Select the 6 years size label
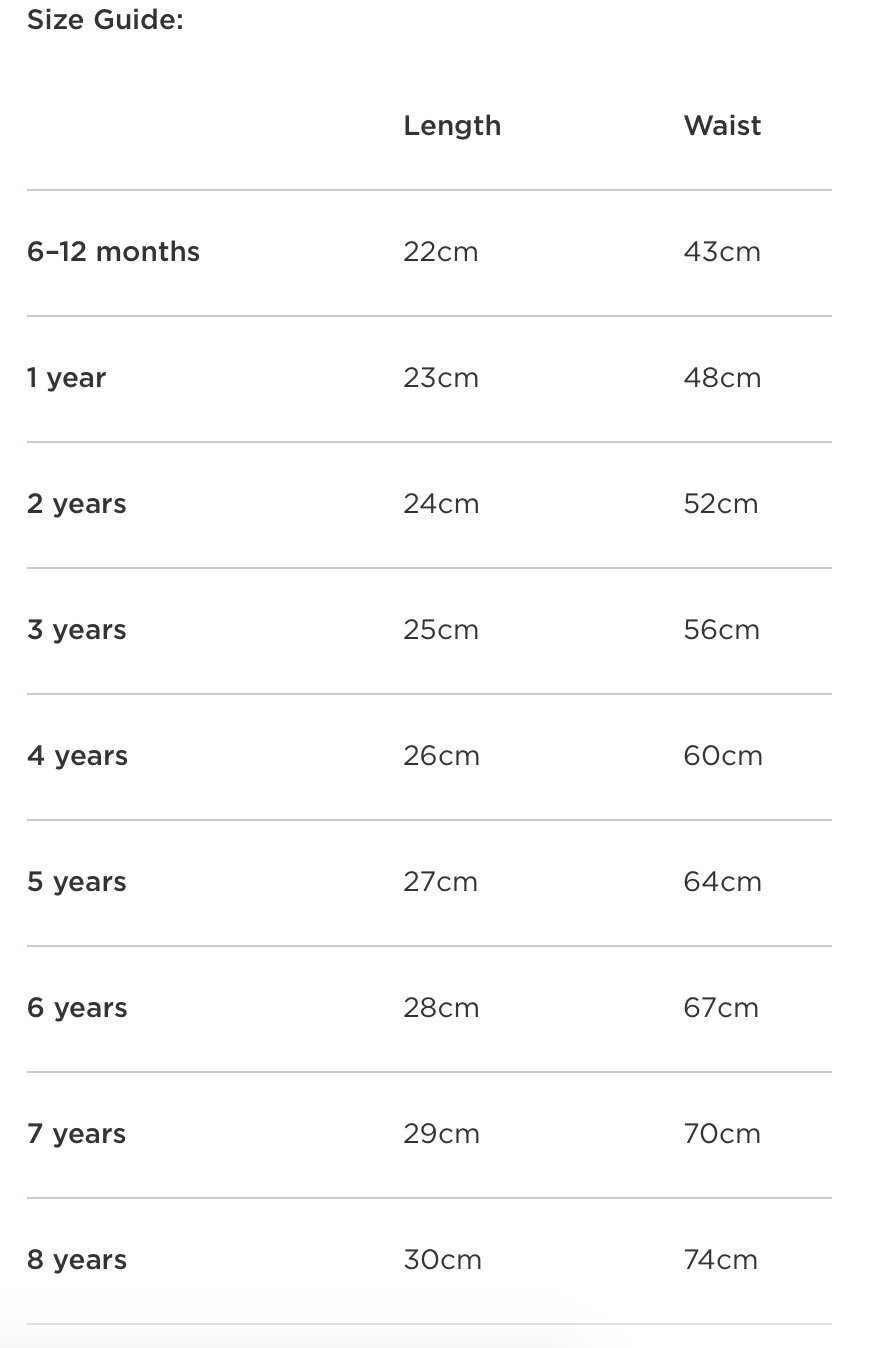The image size is (870, 1348). click(77, 1008)
